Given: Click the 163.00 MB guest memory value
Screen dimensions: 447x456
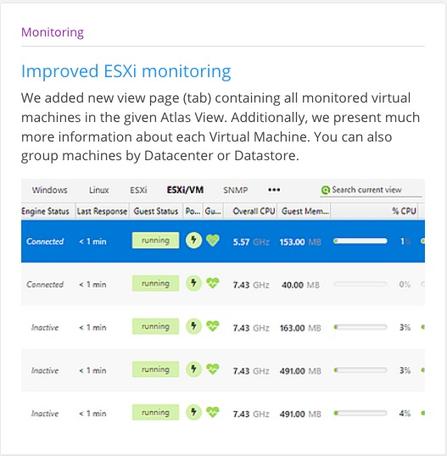Looking at the screenshot, I should [x=301, y=328].
